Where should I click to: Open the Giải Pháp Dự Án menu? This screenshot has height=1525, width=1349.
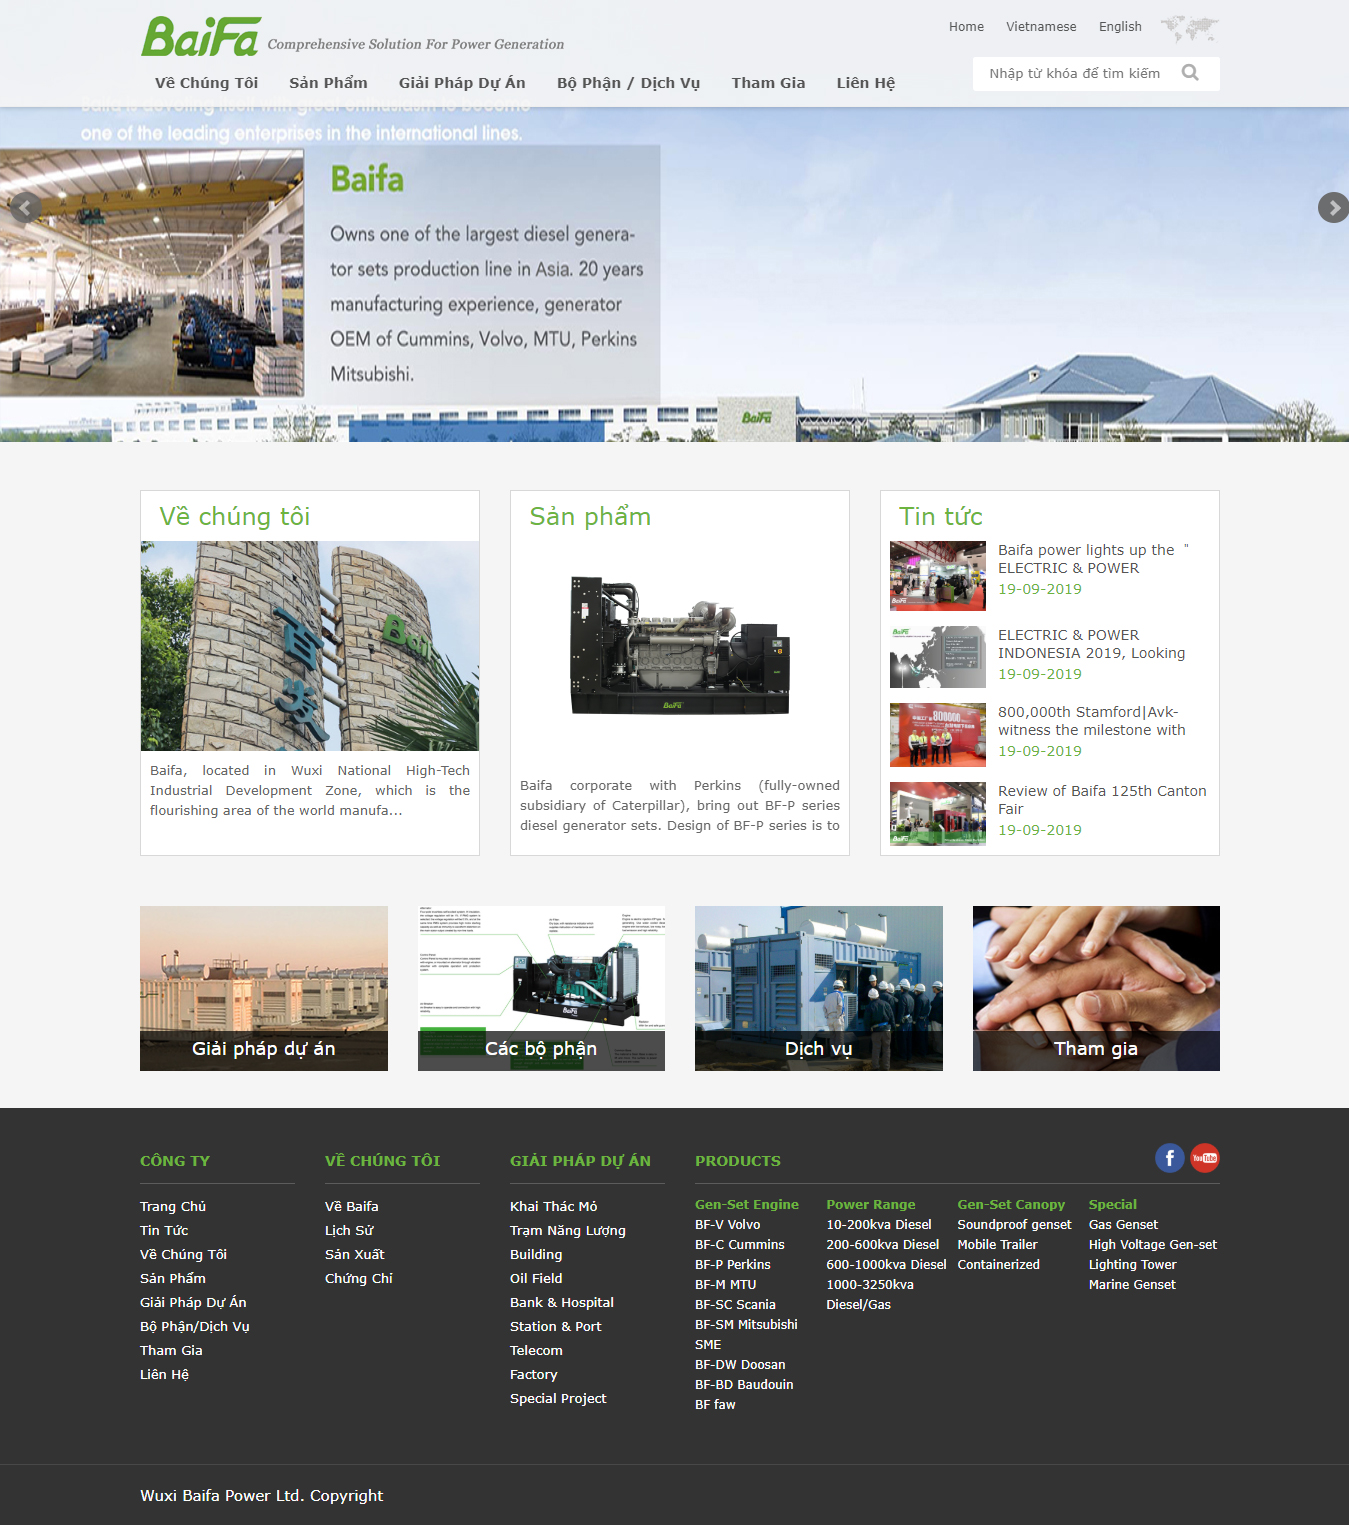click(462, 83)
